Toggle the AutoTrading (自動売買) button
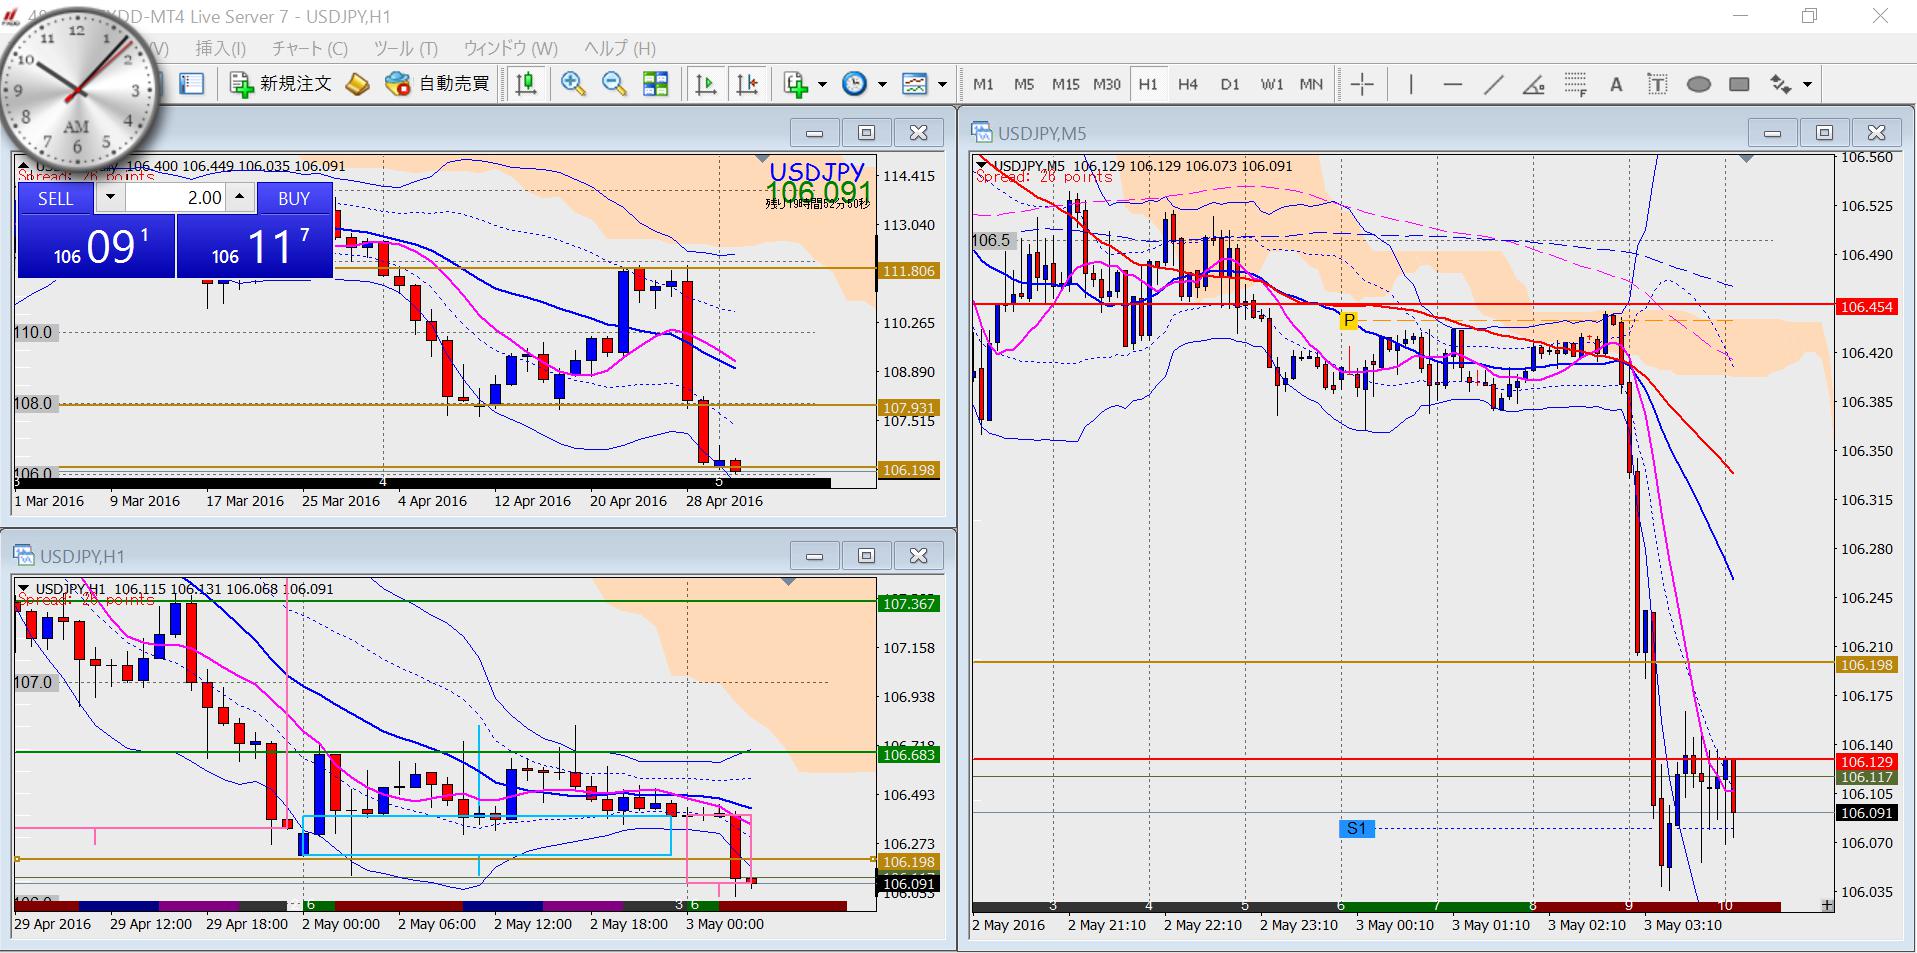Image resolution: width=1917 pixels, height=953 pixels. point(437,84)
